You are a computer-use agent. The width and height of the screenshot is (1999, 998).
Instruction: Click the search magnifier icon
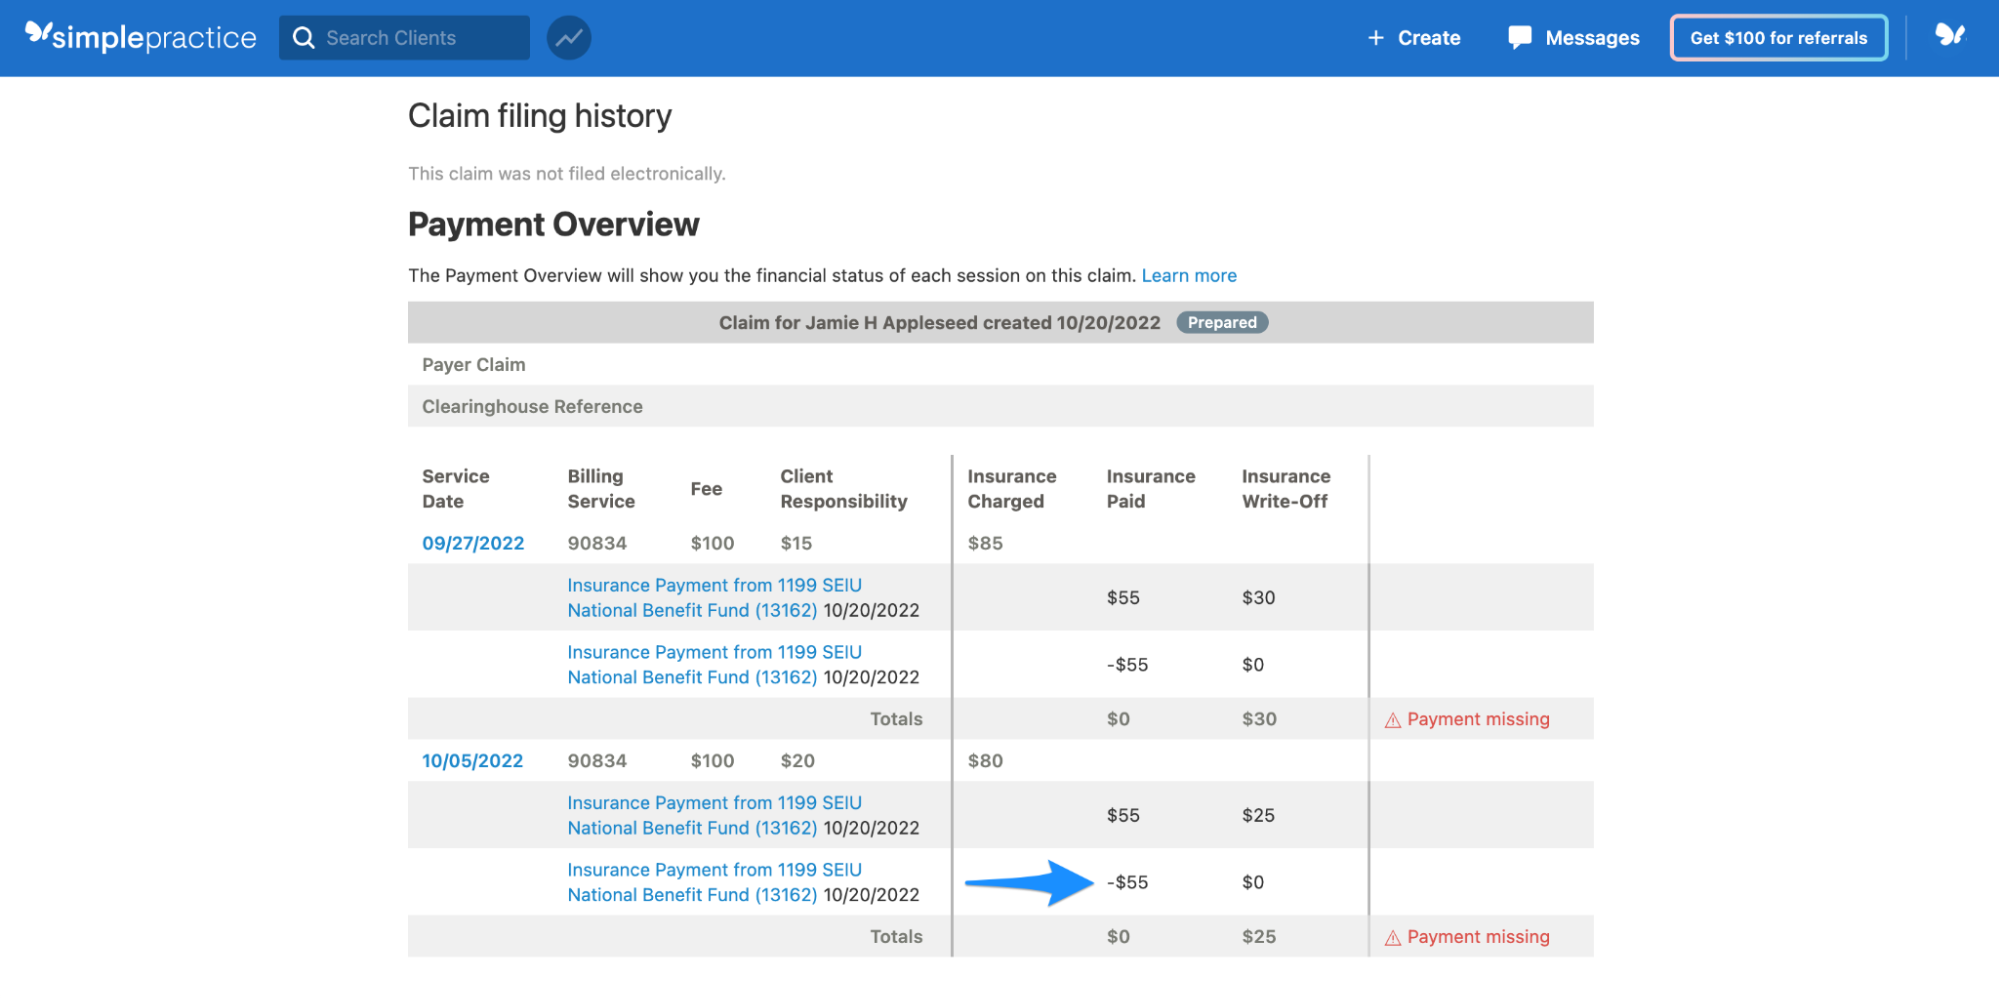coord(303,38)
